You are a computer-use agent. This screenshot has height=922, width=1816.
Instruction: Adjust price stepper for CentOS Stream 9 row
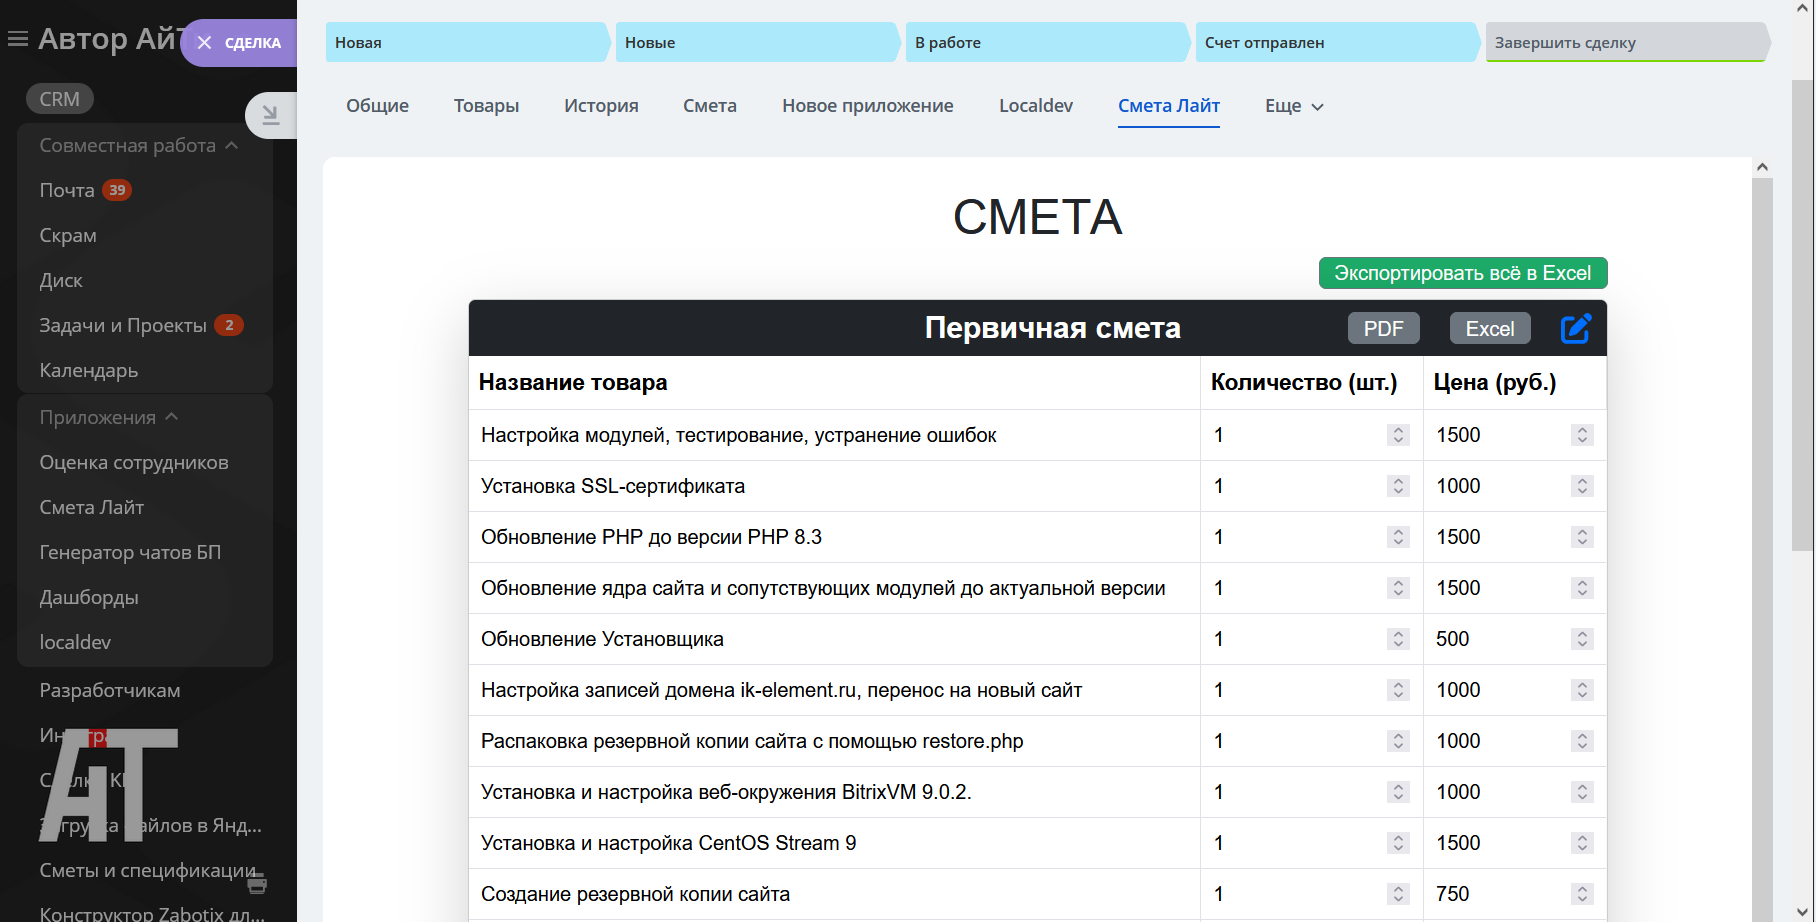click(x=1582, y=843)
